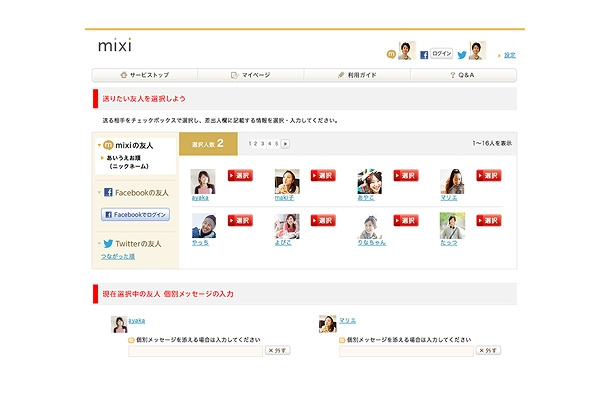
Task: Click Twitter icon beside Twitterの友人
Action: click(x=108, y=244)
